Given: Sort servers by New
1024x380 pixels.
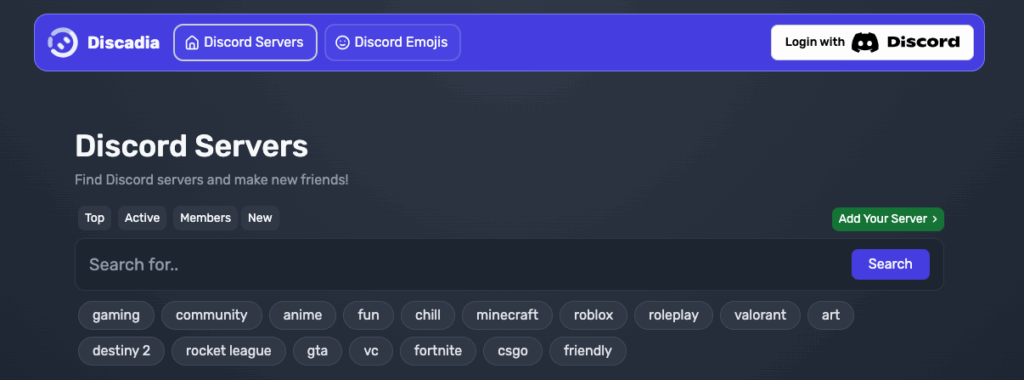Looking at the screenshot, I should coord(260,218).
